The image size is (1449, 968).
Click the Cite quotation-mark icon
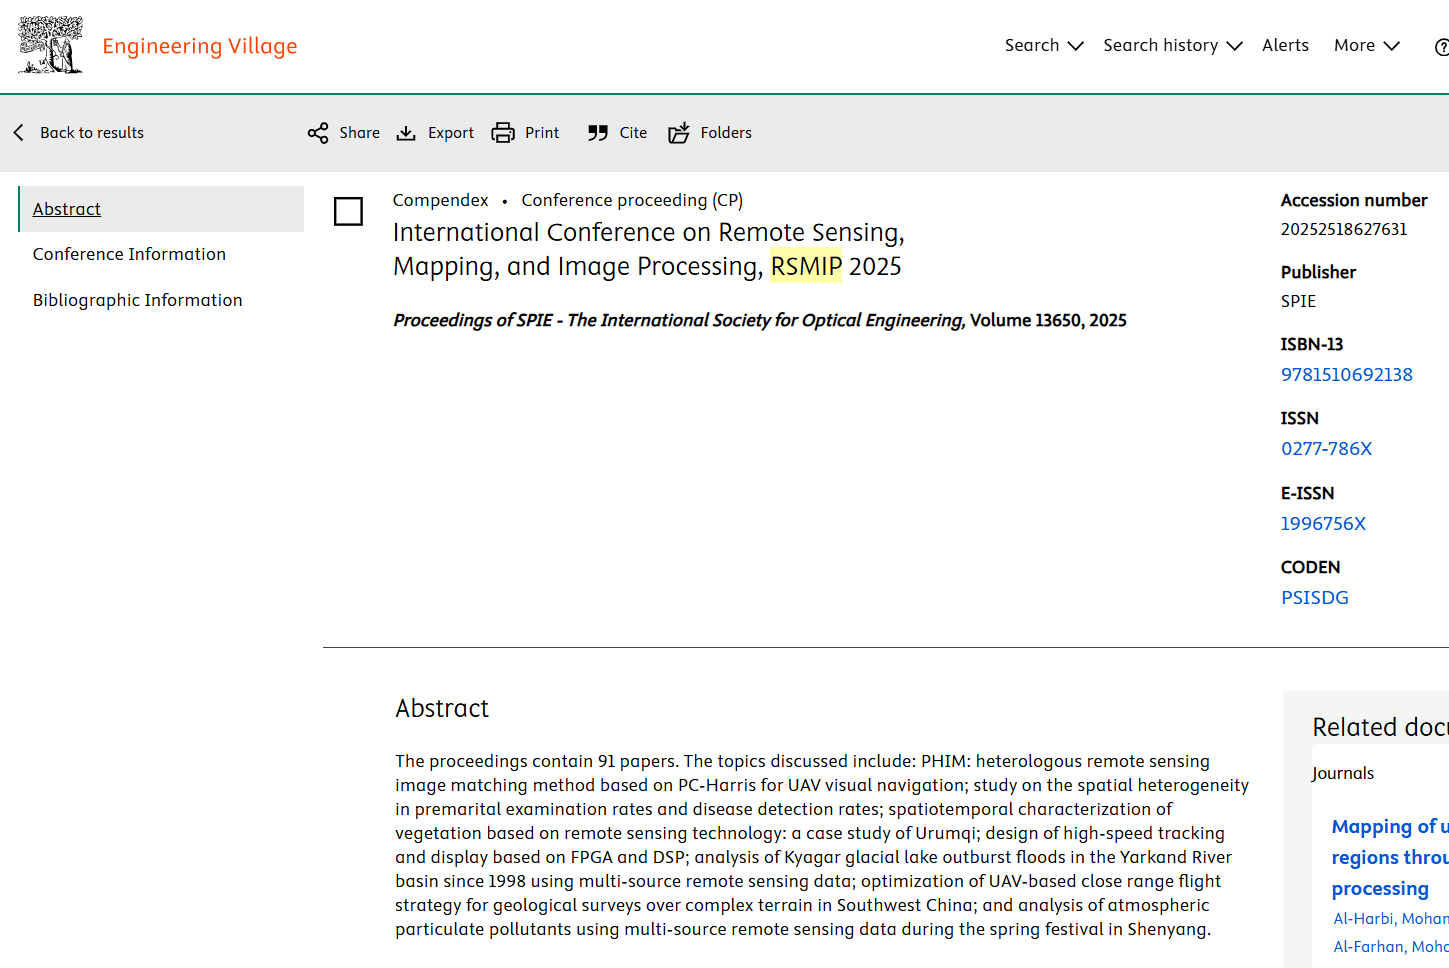click(598, 133)
